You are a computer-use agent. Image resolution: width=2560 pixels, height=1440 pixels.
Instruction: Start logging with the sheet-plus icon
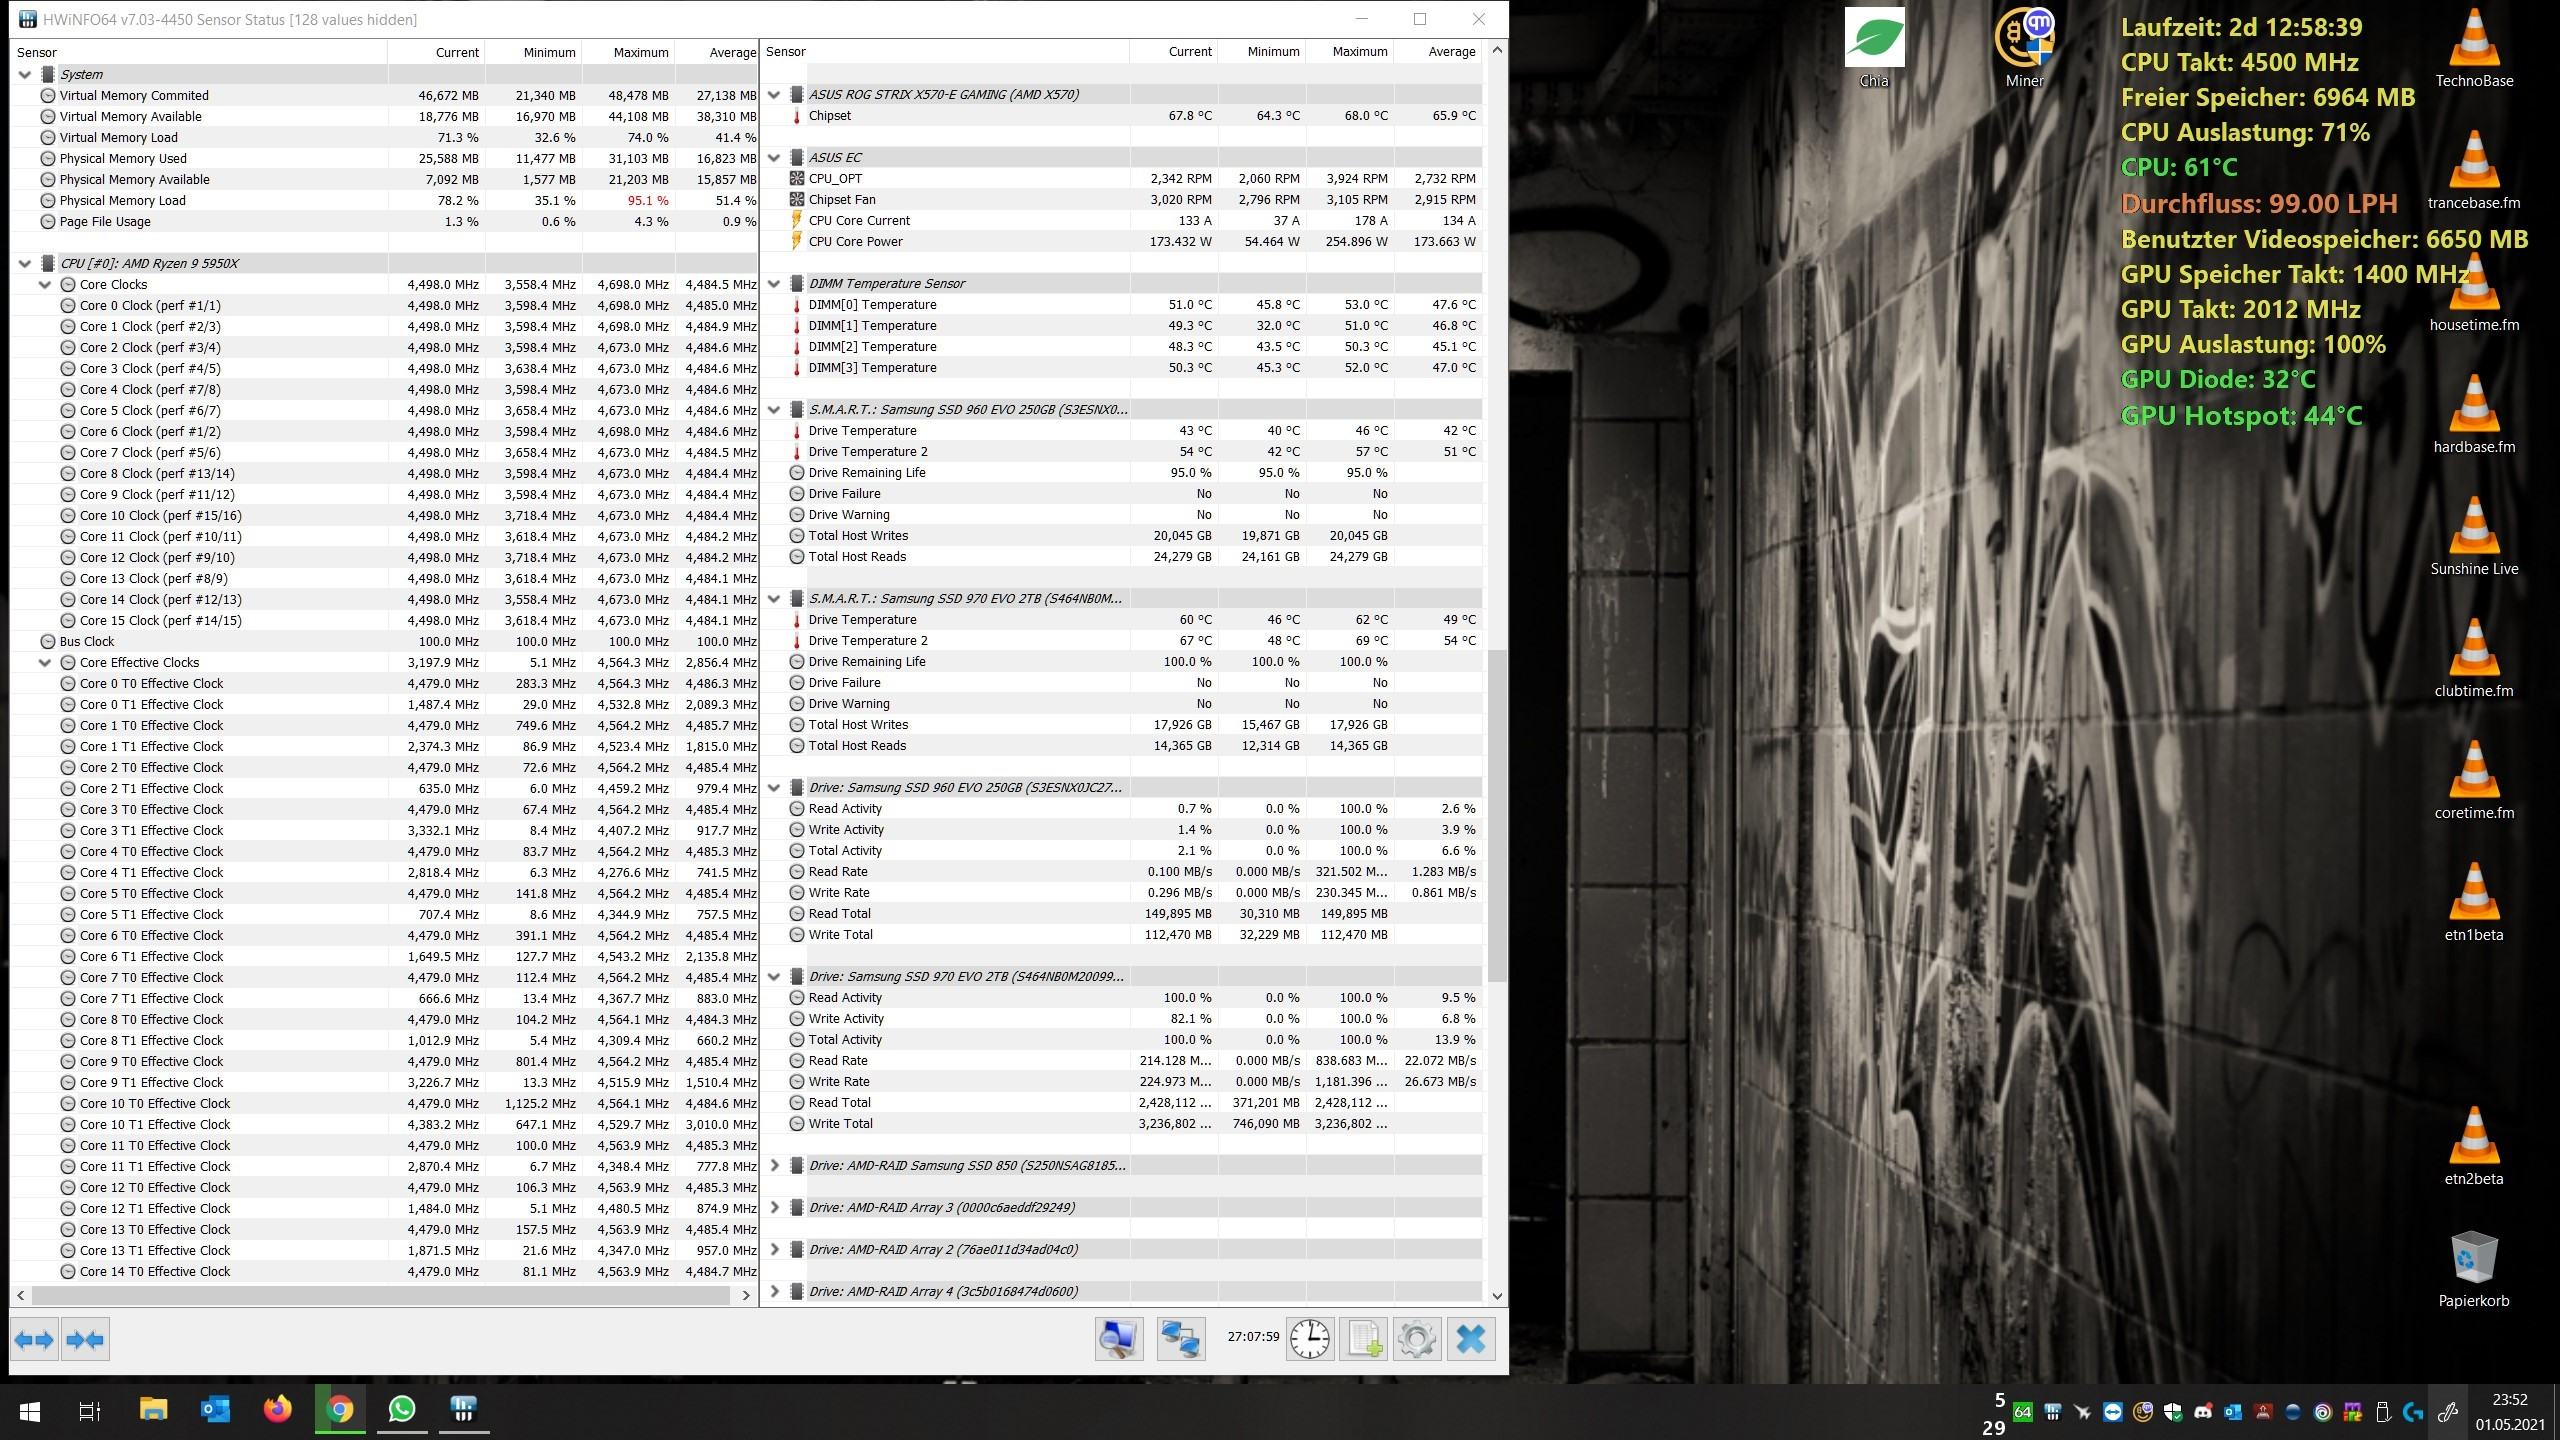(x=1364, y=1338)
